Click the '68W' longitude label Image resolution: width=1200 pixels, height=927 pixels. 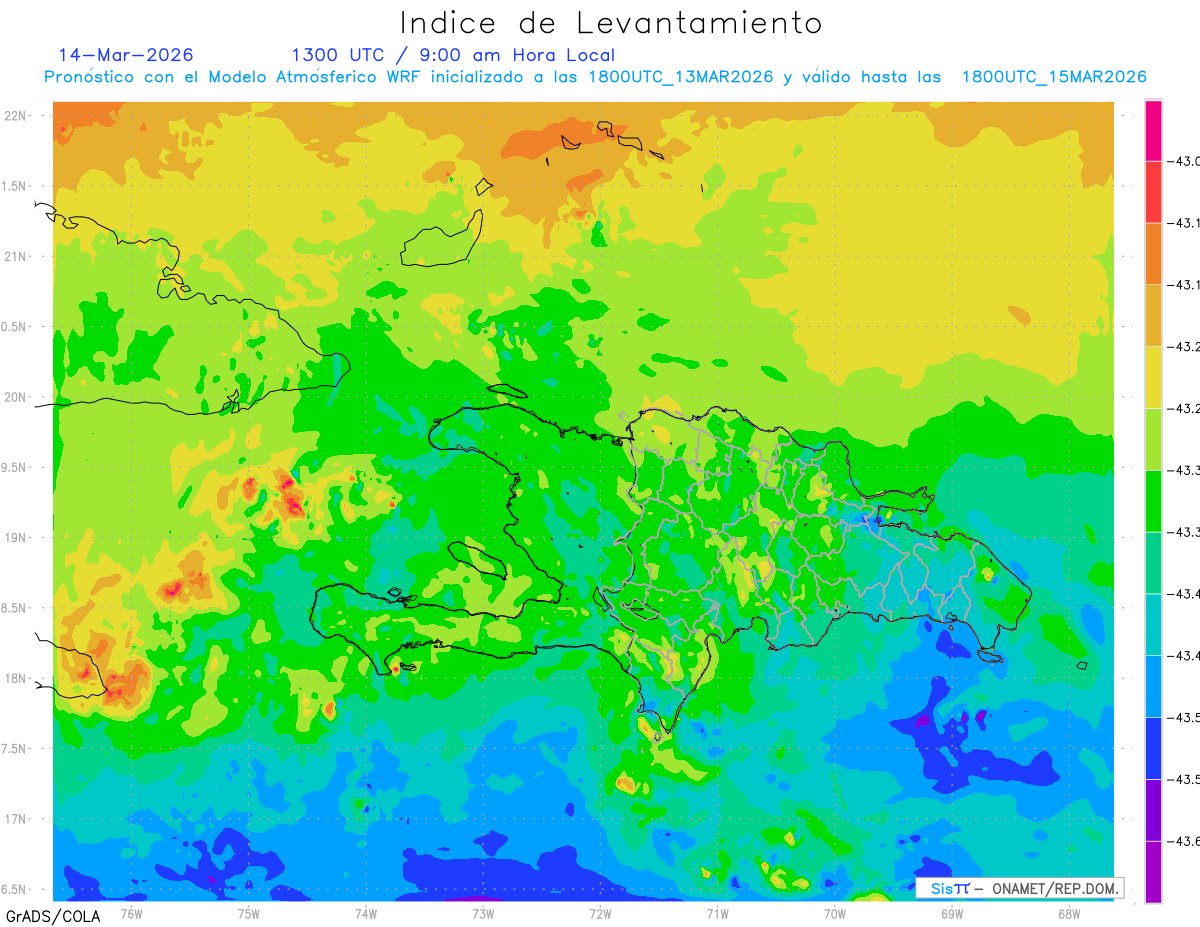(x=1068, y=913)
